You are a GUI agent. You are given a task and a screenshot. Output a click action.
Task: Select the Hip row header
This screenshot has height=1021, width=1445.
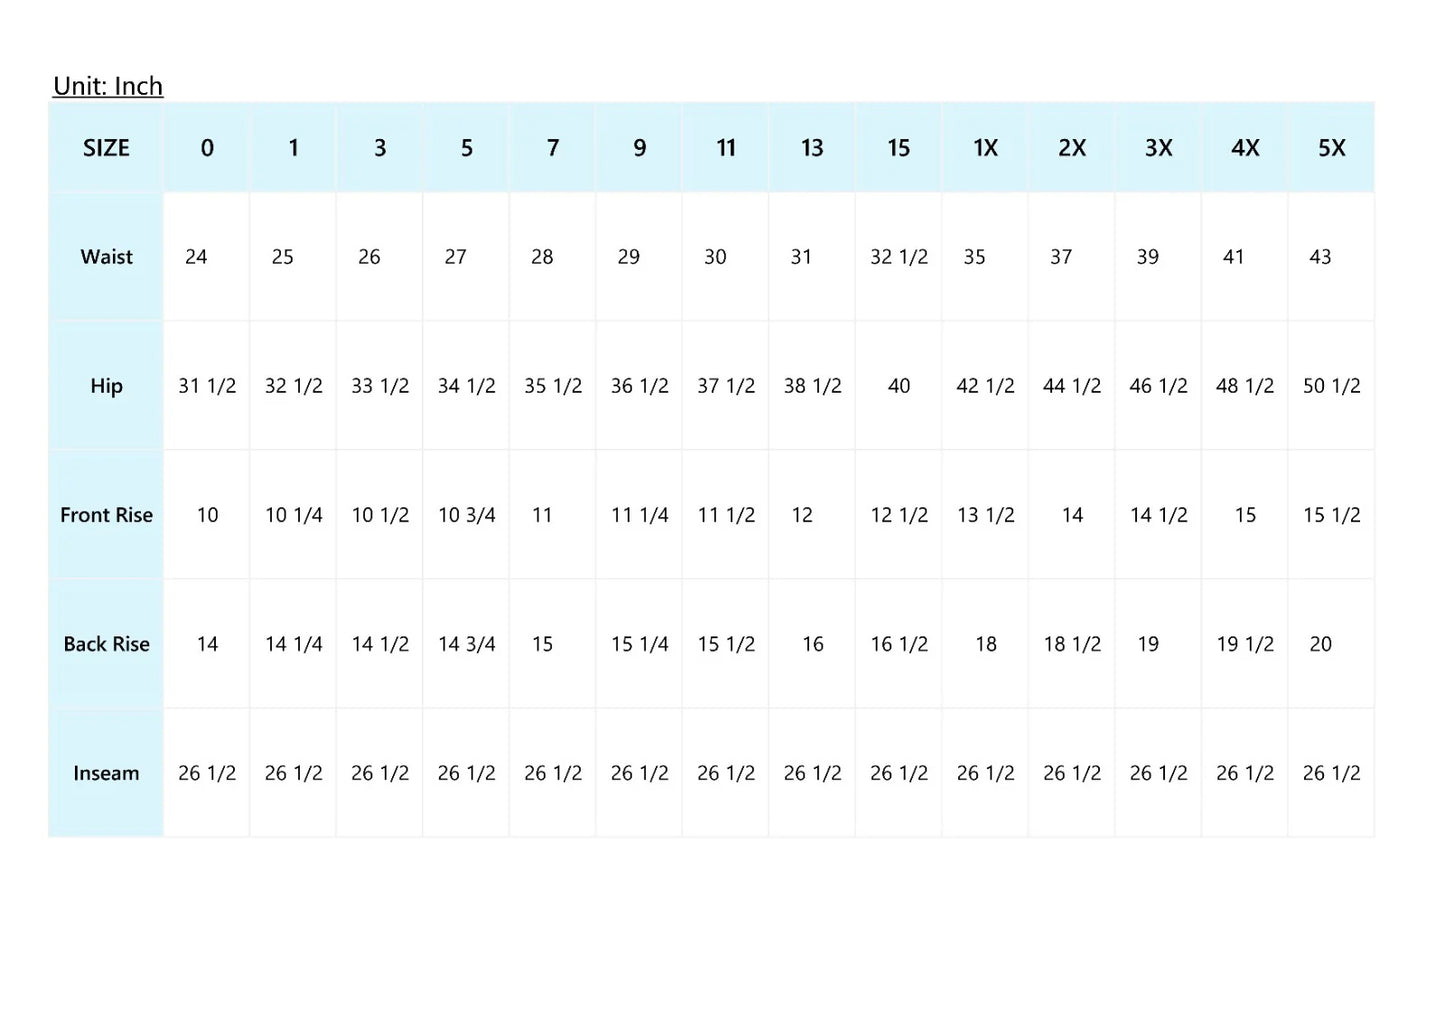(x=106, y=386)
